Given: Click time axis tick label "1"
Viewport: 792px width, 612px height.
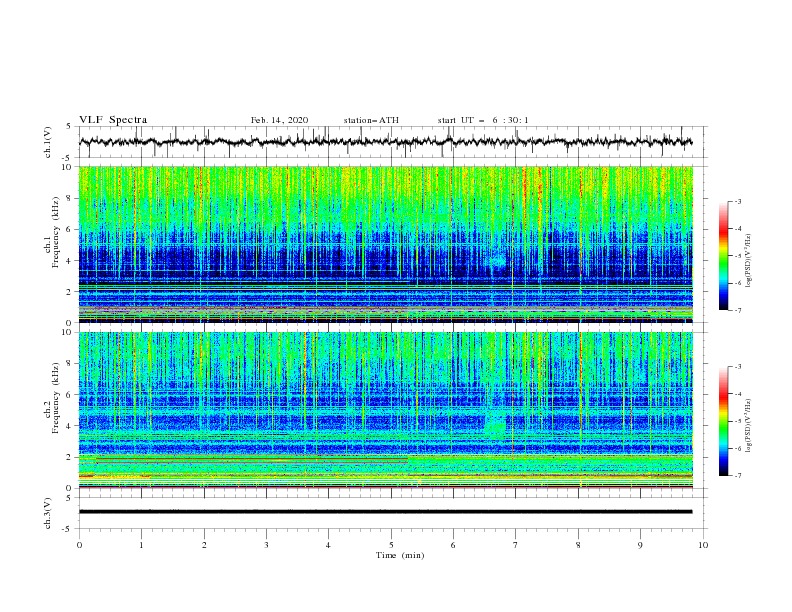Looking at the screenshot, I should pos(141,545).
